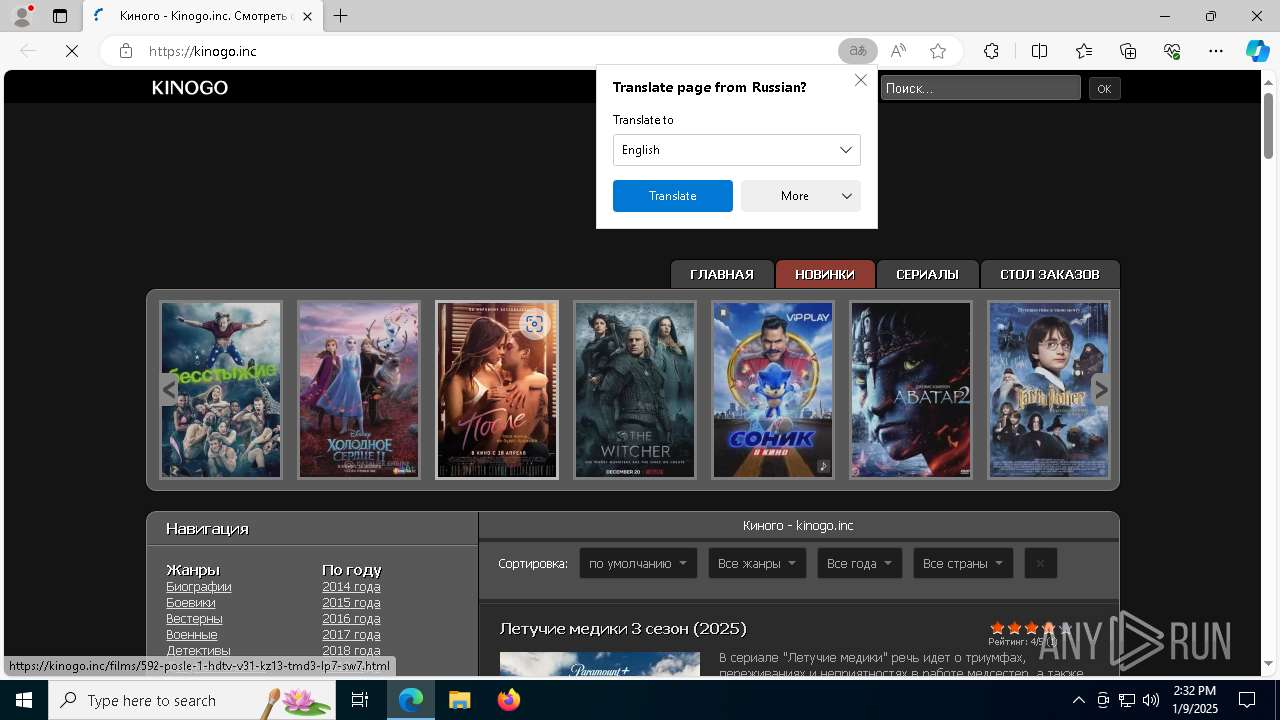
Task: Open Летучие медики 3 сезон title
Action: pyautogui.click(x=623, y=629)
